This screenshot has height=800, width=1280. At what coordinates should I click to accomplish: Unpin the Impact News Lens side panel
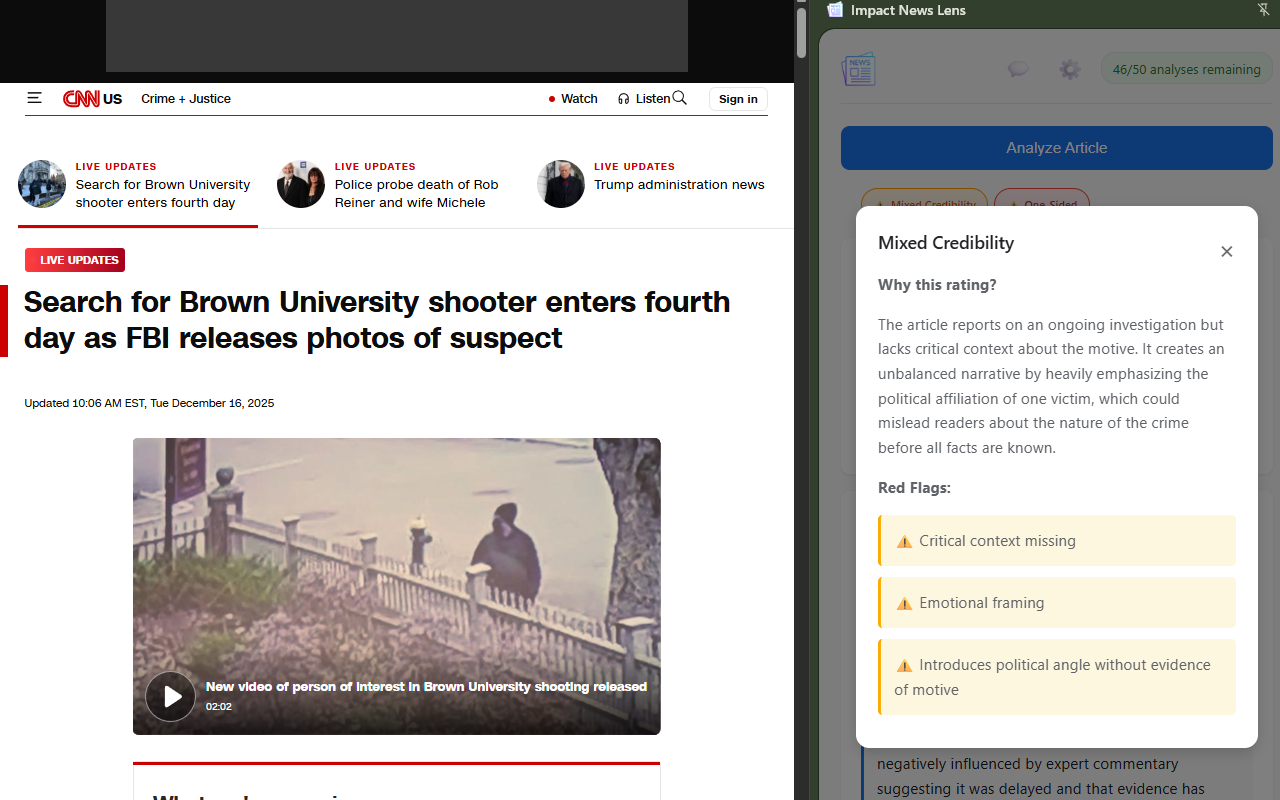(x=1263, y=10)
